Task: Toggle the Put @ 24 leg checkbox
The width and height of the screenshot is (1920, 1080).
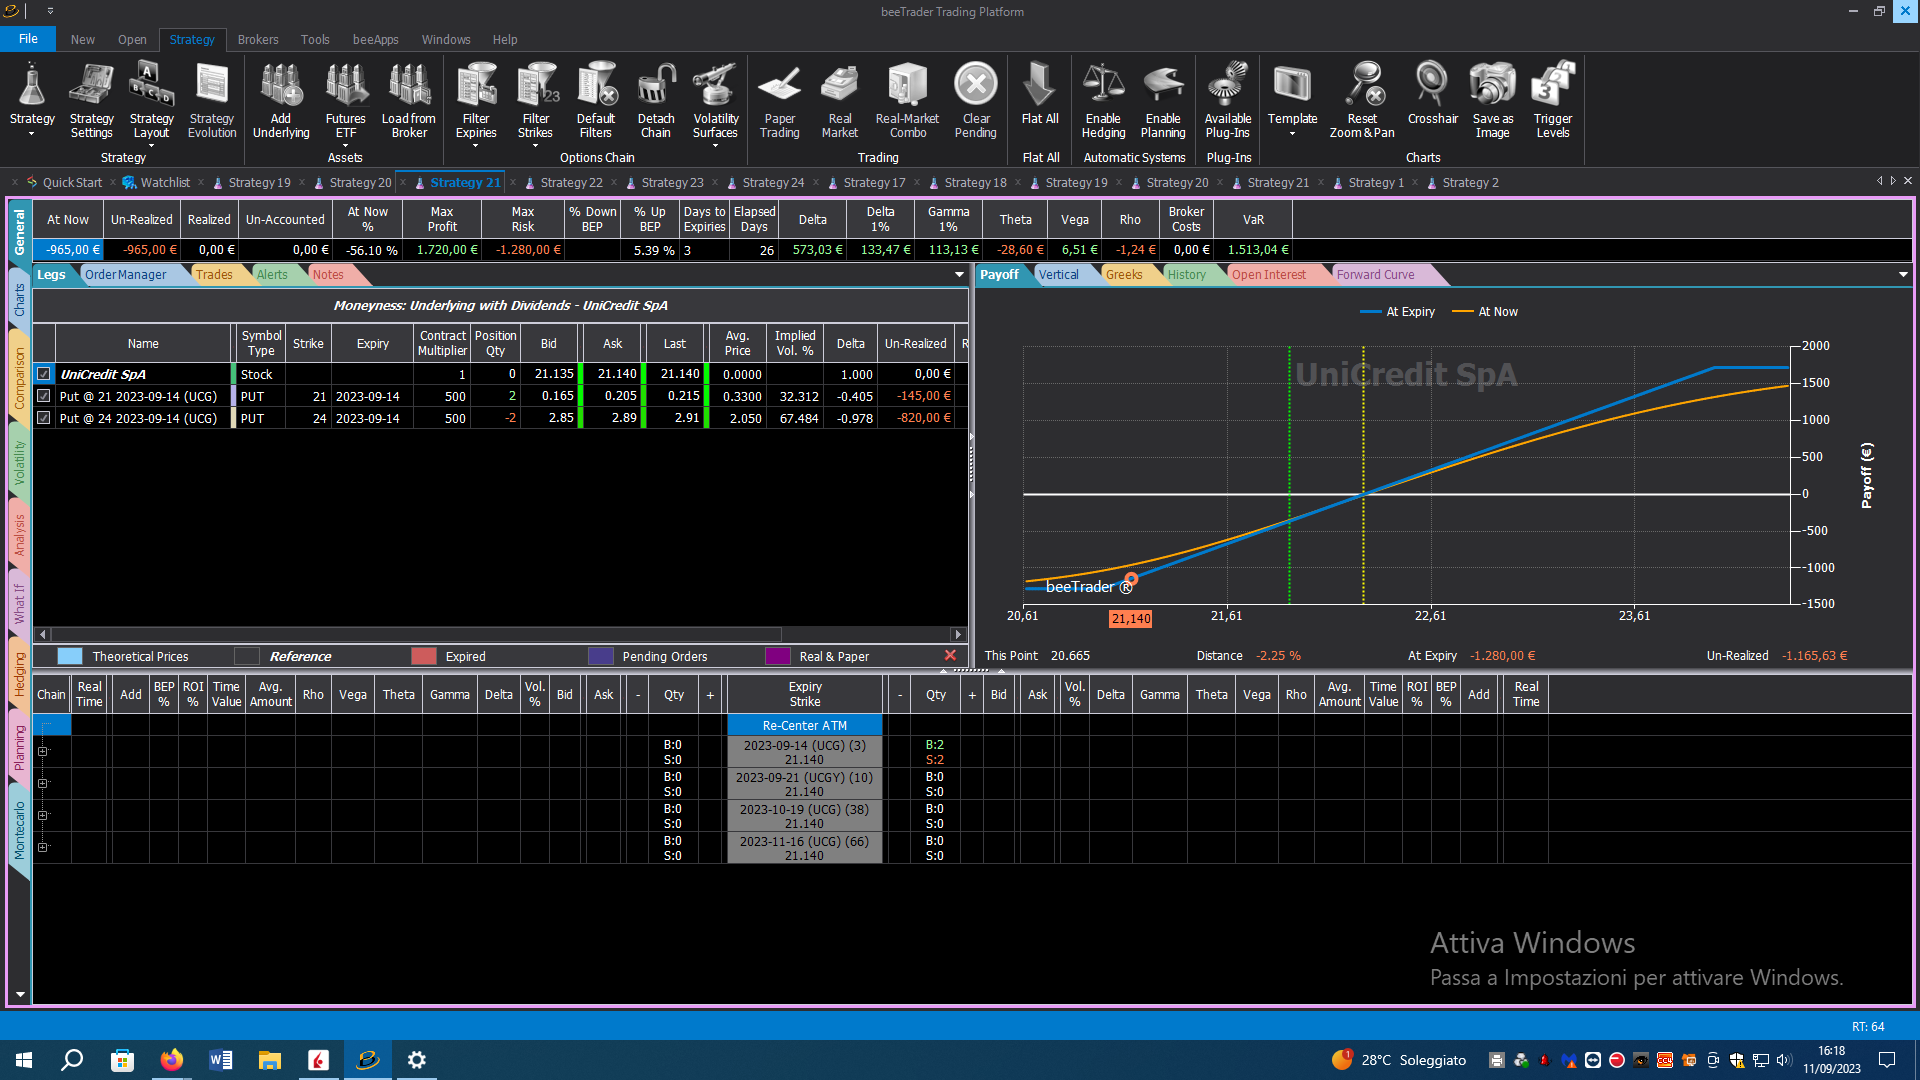Action: pyautogui.click(x=44, y=418)
